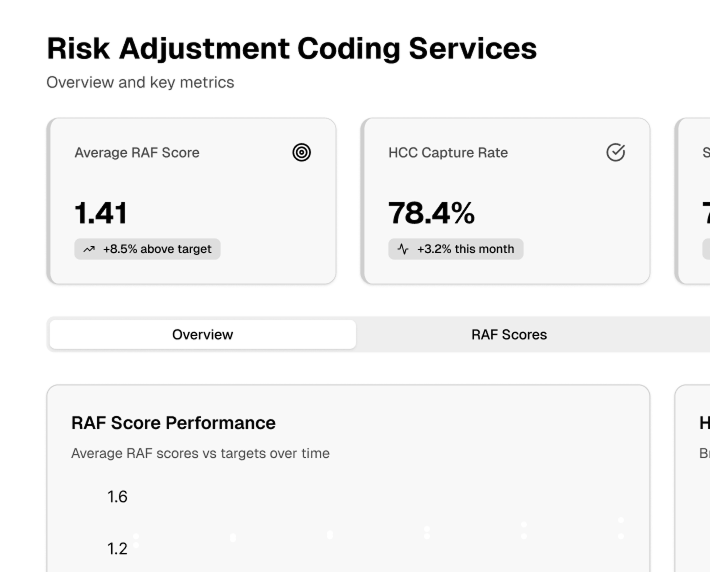Click the 1.6 y-axis label on chart
Viewport: 710px width, 572px height.
118,497
